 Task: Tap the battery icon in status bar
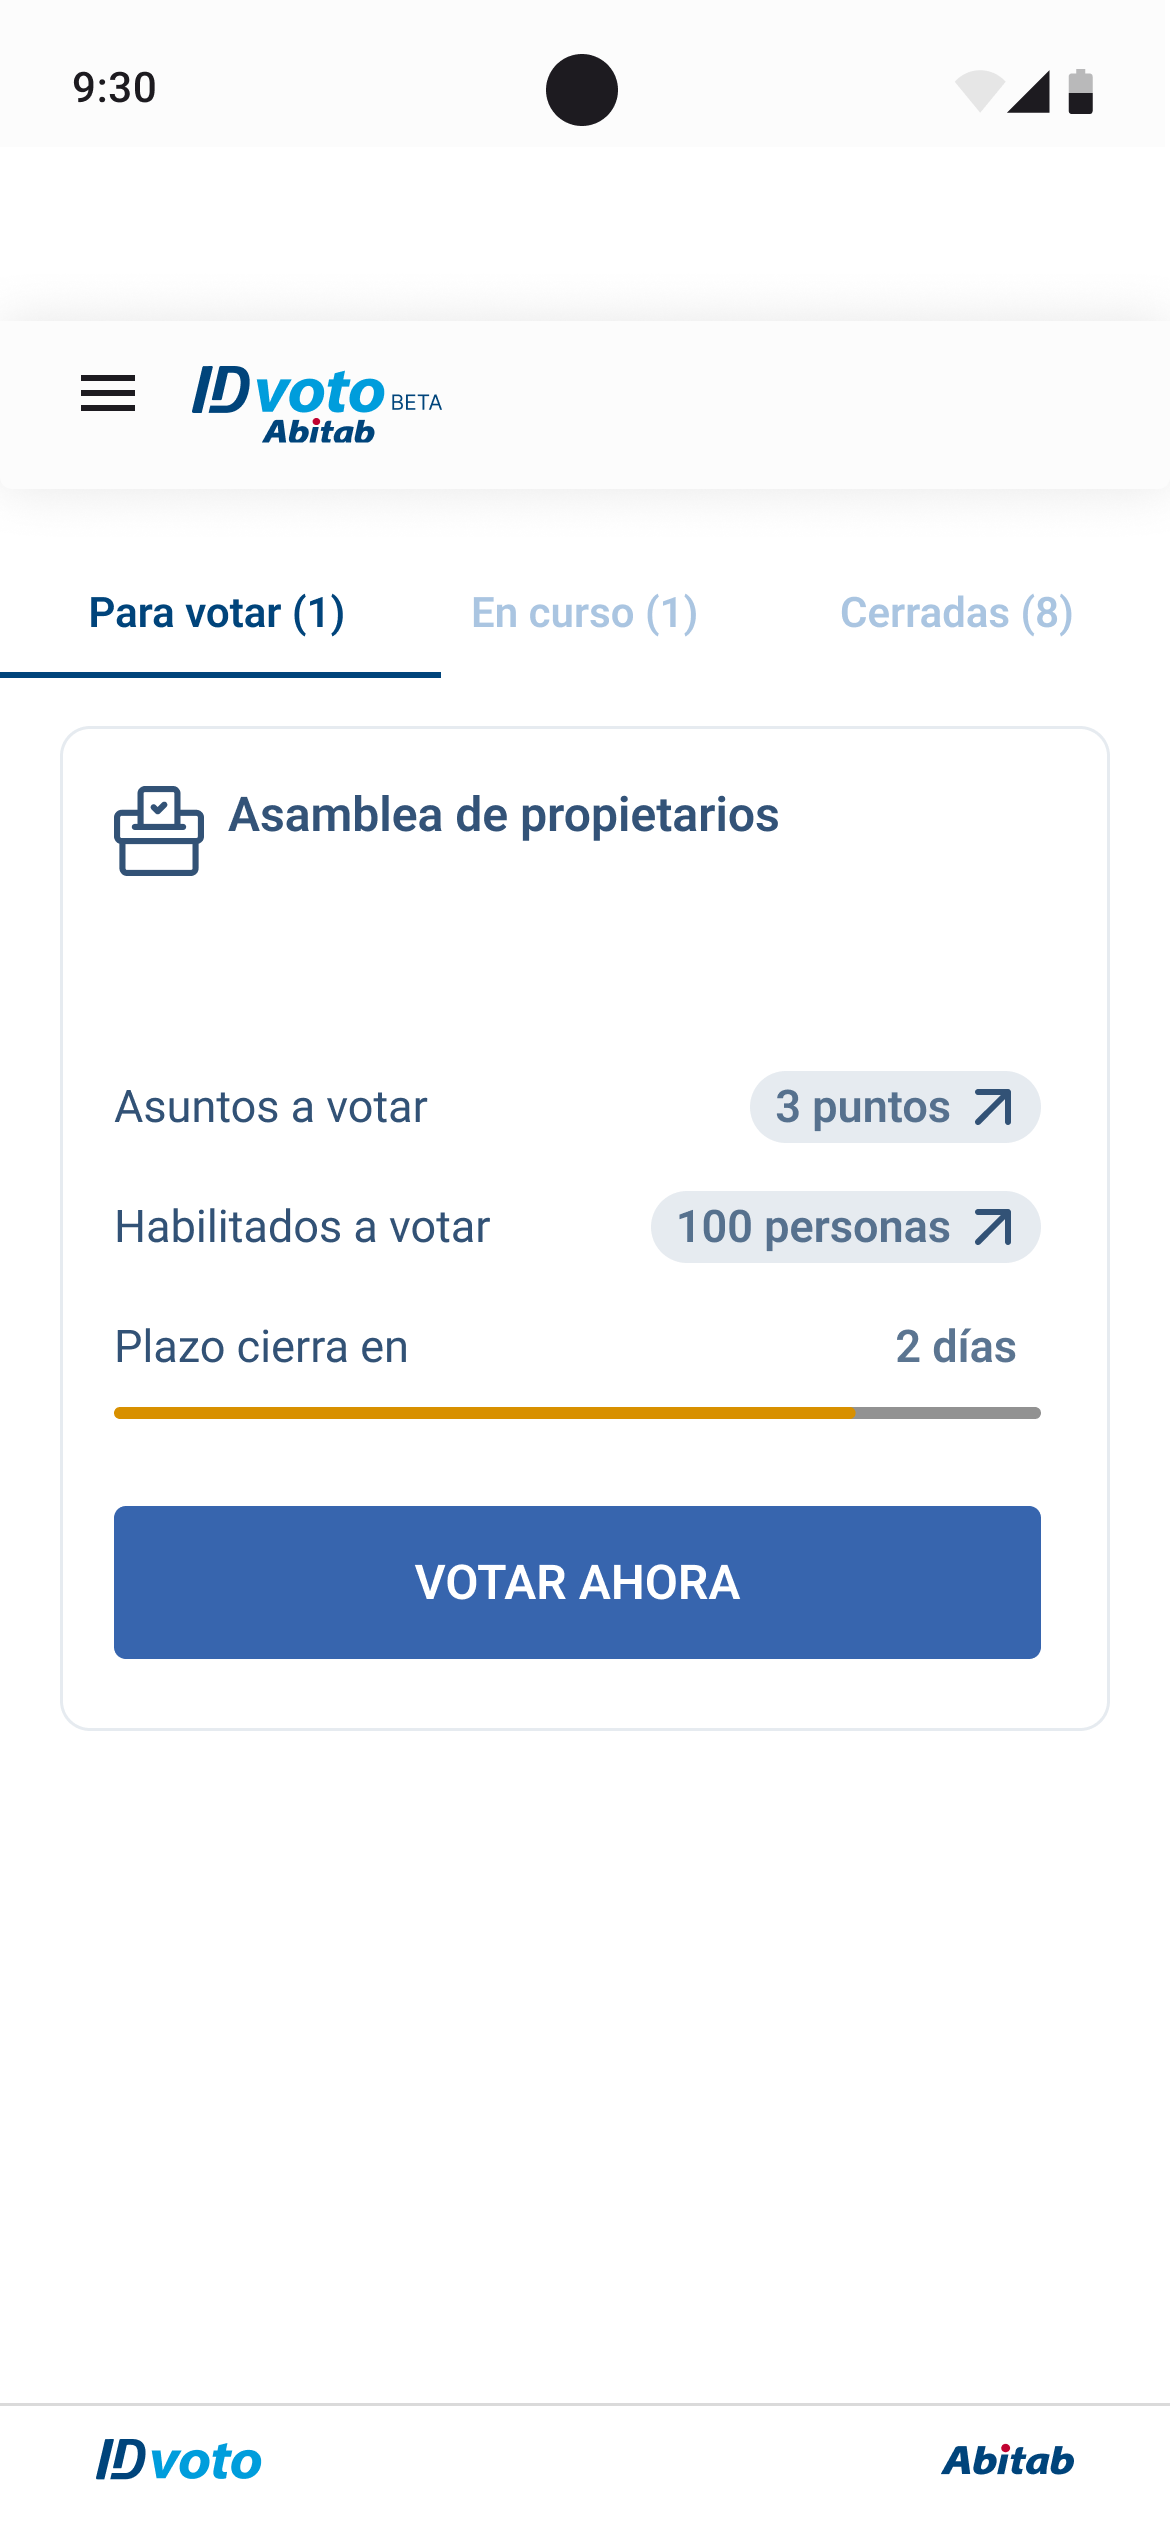point(1081,92)
